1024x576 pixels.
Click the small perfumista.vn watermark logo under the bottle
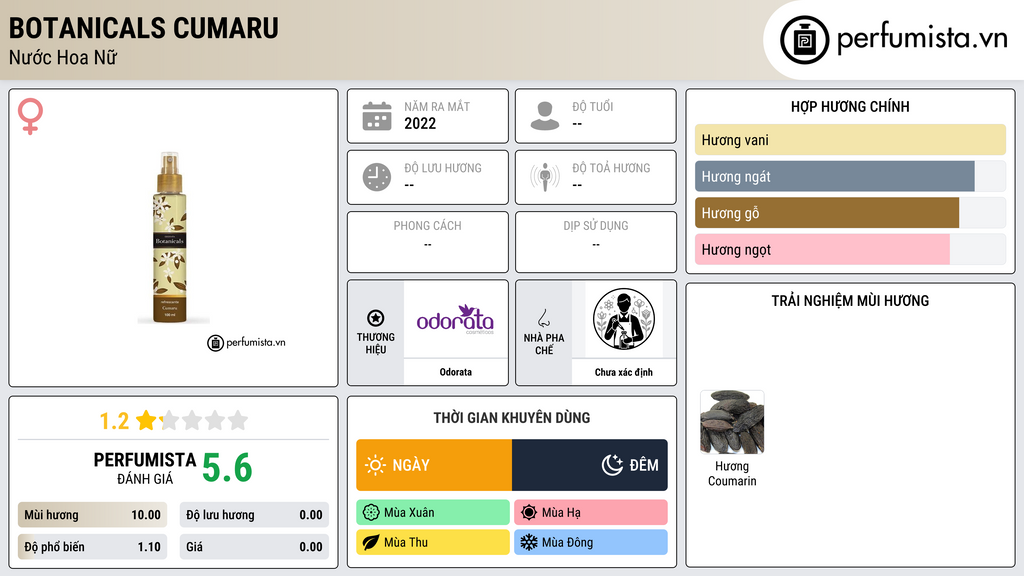246,342
